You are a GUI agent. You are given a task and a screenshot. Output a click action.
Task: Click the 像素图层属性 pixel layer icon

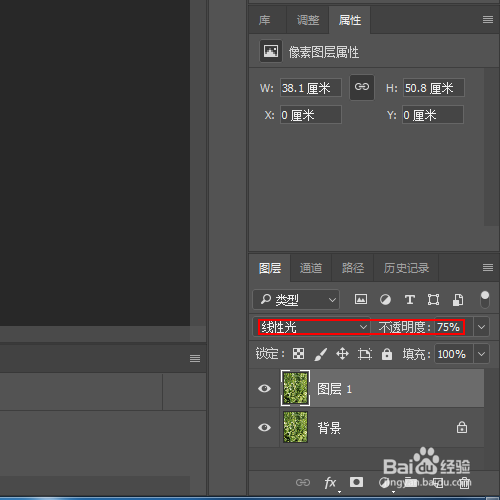tap(271, 51)
